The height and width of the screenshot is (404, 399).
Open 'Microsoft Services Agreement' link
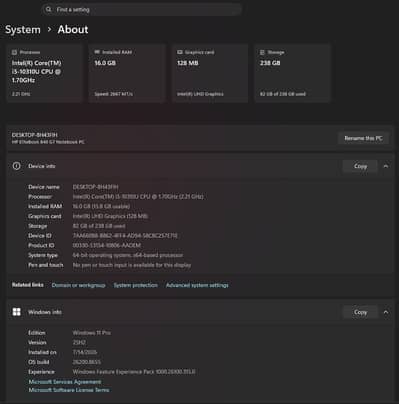tap(65, 382)
